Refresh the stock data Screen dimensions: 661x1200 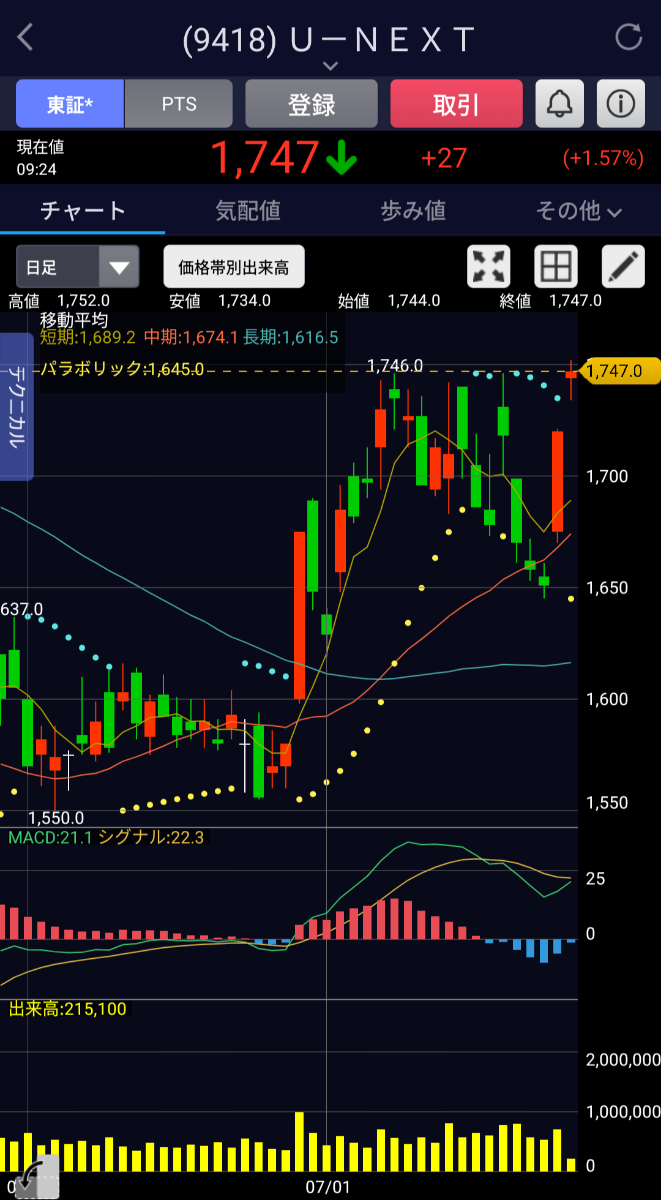coord(628,38)
